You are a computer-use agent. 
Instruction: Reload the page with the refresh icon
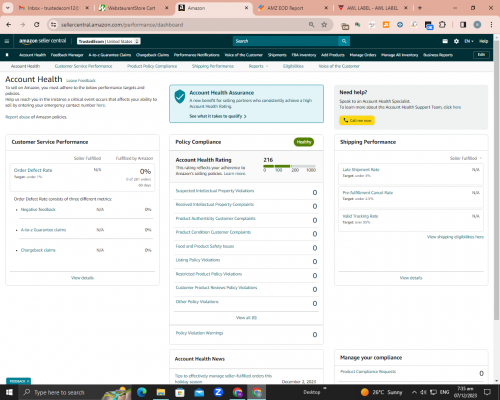tap(37, 25)
